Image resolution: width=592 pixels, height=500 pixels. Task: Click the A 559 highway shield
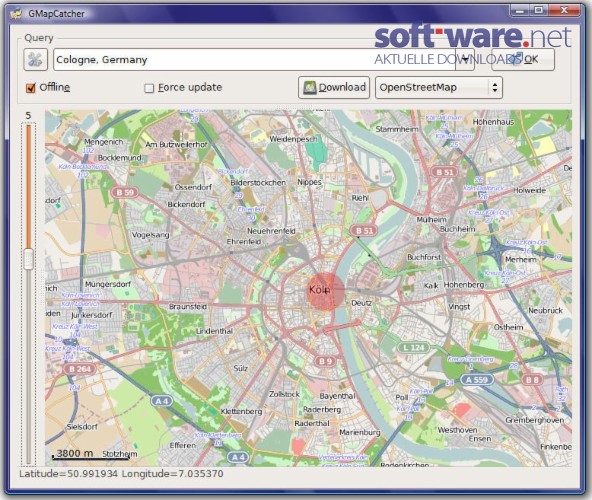click(x=476, y=380)
